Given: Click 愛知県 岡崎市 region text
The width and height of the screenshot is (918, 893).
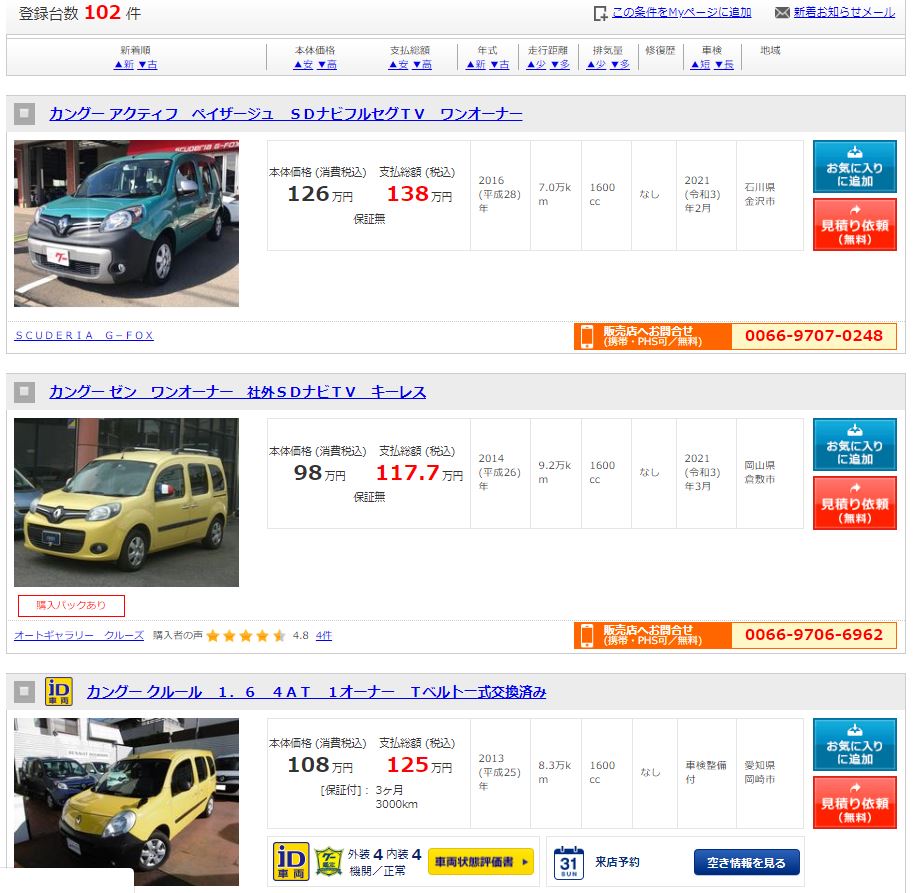Looking at the screenshot, I should click(x=759, y=772).
